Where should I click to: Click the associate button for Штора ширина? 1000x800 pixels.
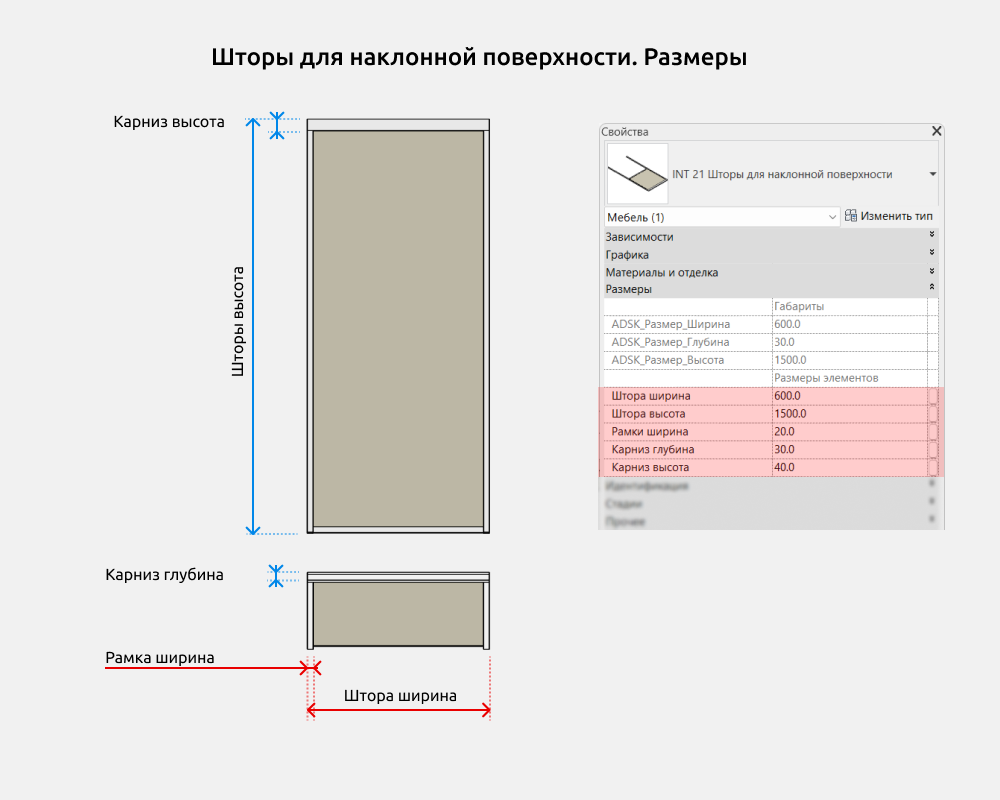(933, 396)
